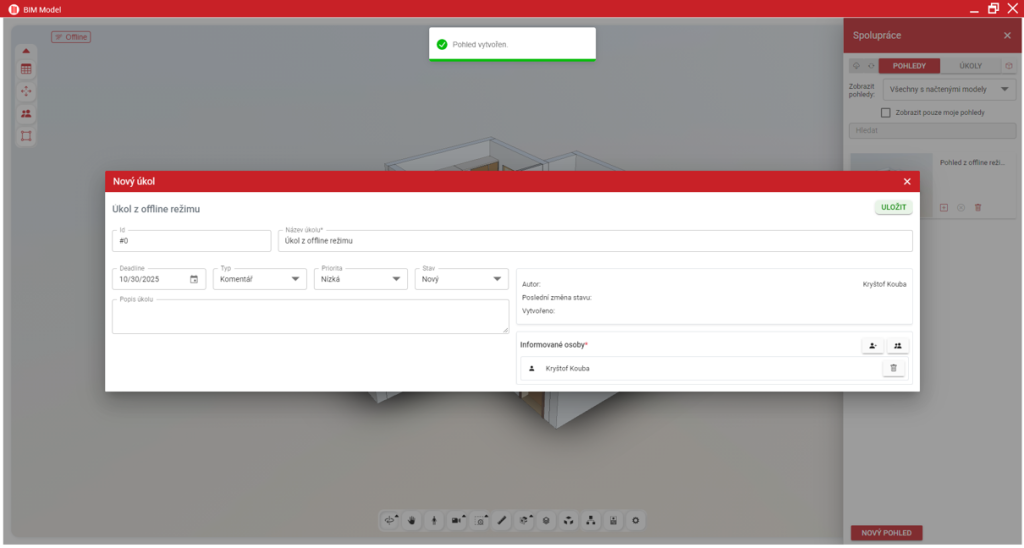Click the trash icon on the view card
Image resolution: width=1024 pixels, height=548 pixels.
coord(978,207)
